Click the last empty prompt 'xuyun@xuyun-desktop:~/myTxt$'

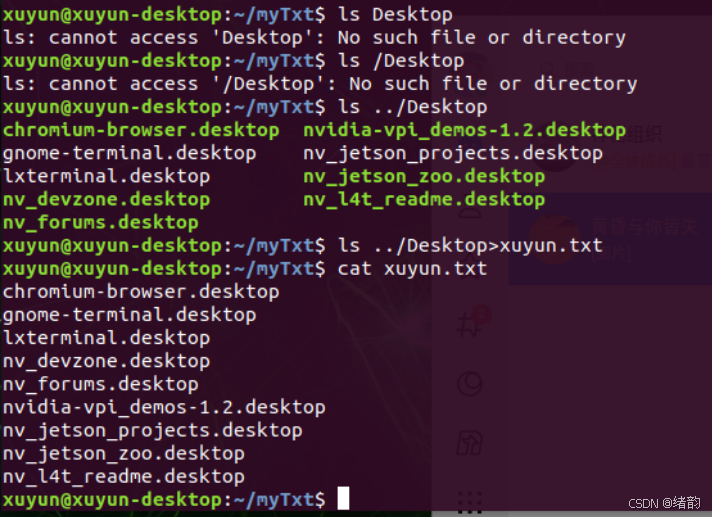tap(164, 500)
